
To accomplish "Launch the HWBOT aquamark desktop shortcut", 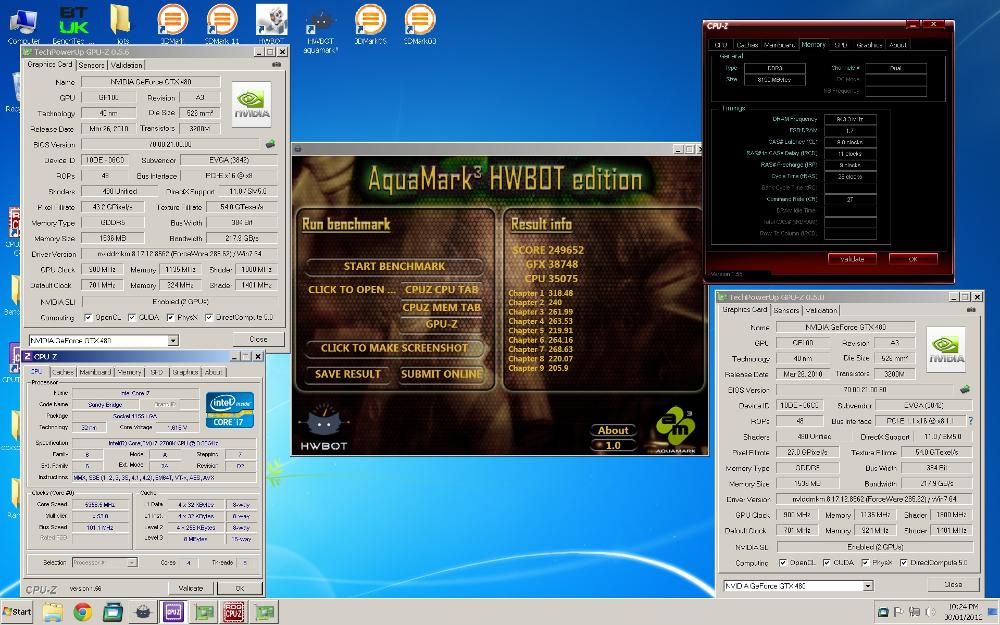I will pyautogui.click(x=321, y=29).
